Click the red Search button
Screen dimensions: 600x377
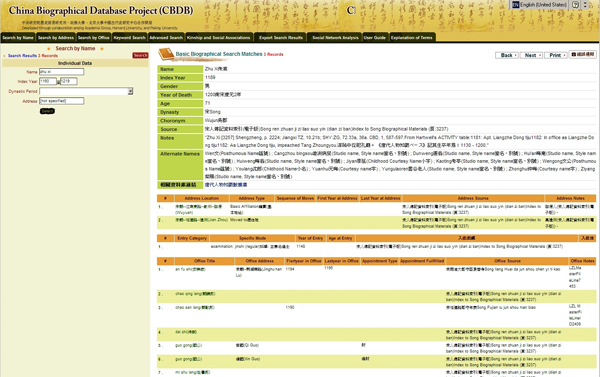tap(140, 55)
